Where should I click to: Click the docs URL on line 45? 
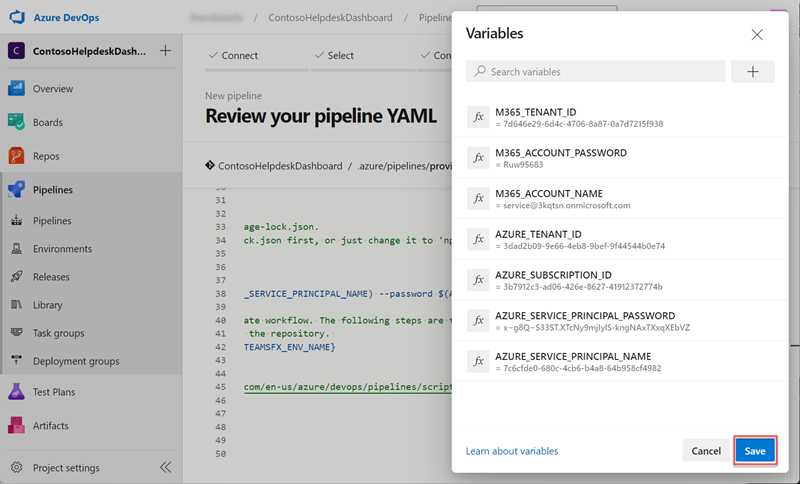point(347,387)
